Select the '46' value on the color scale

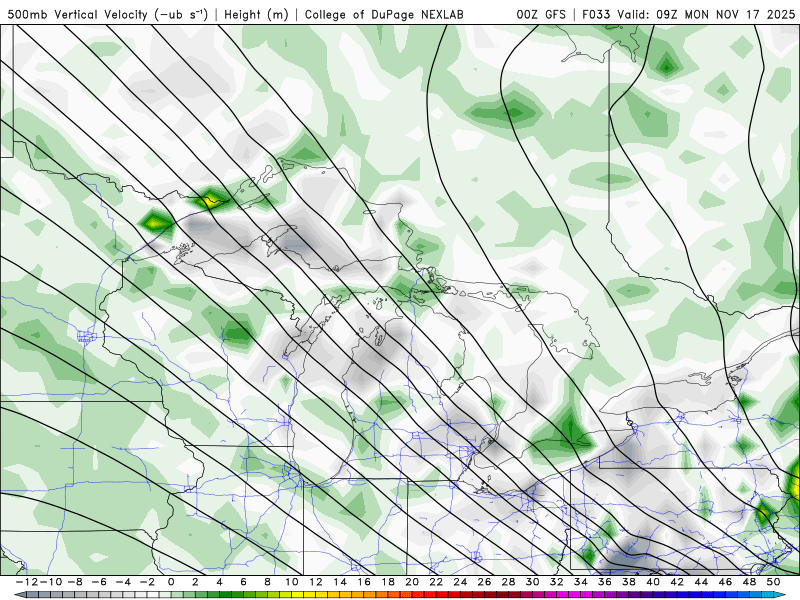pyautogui.click(x=725, y=582)
